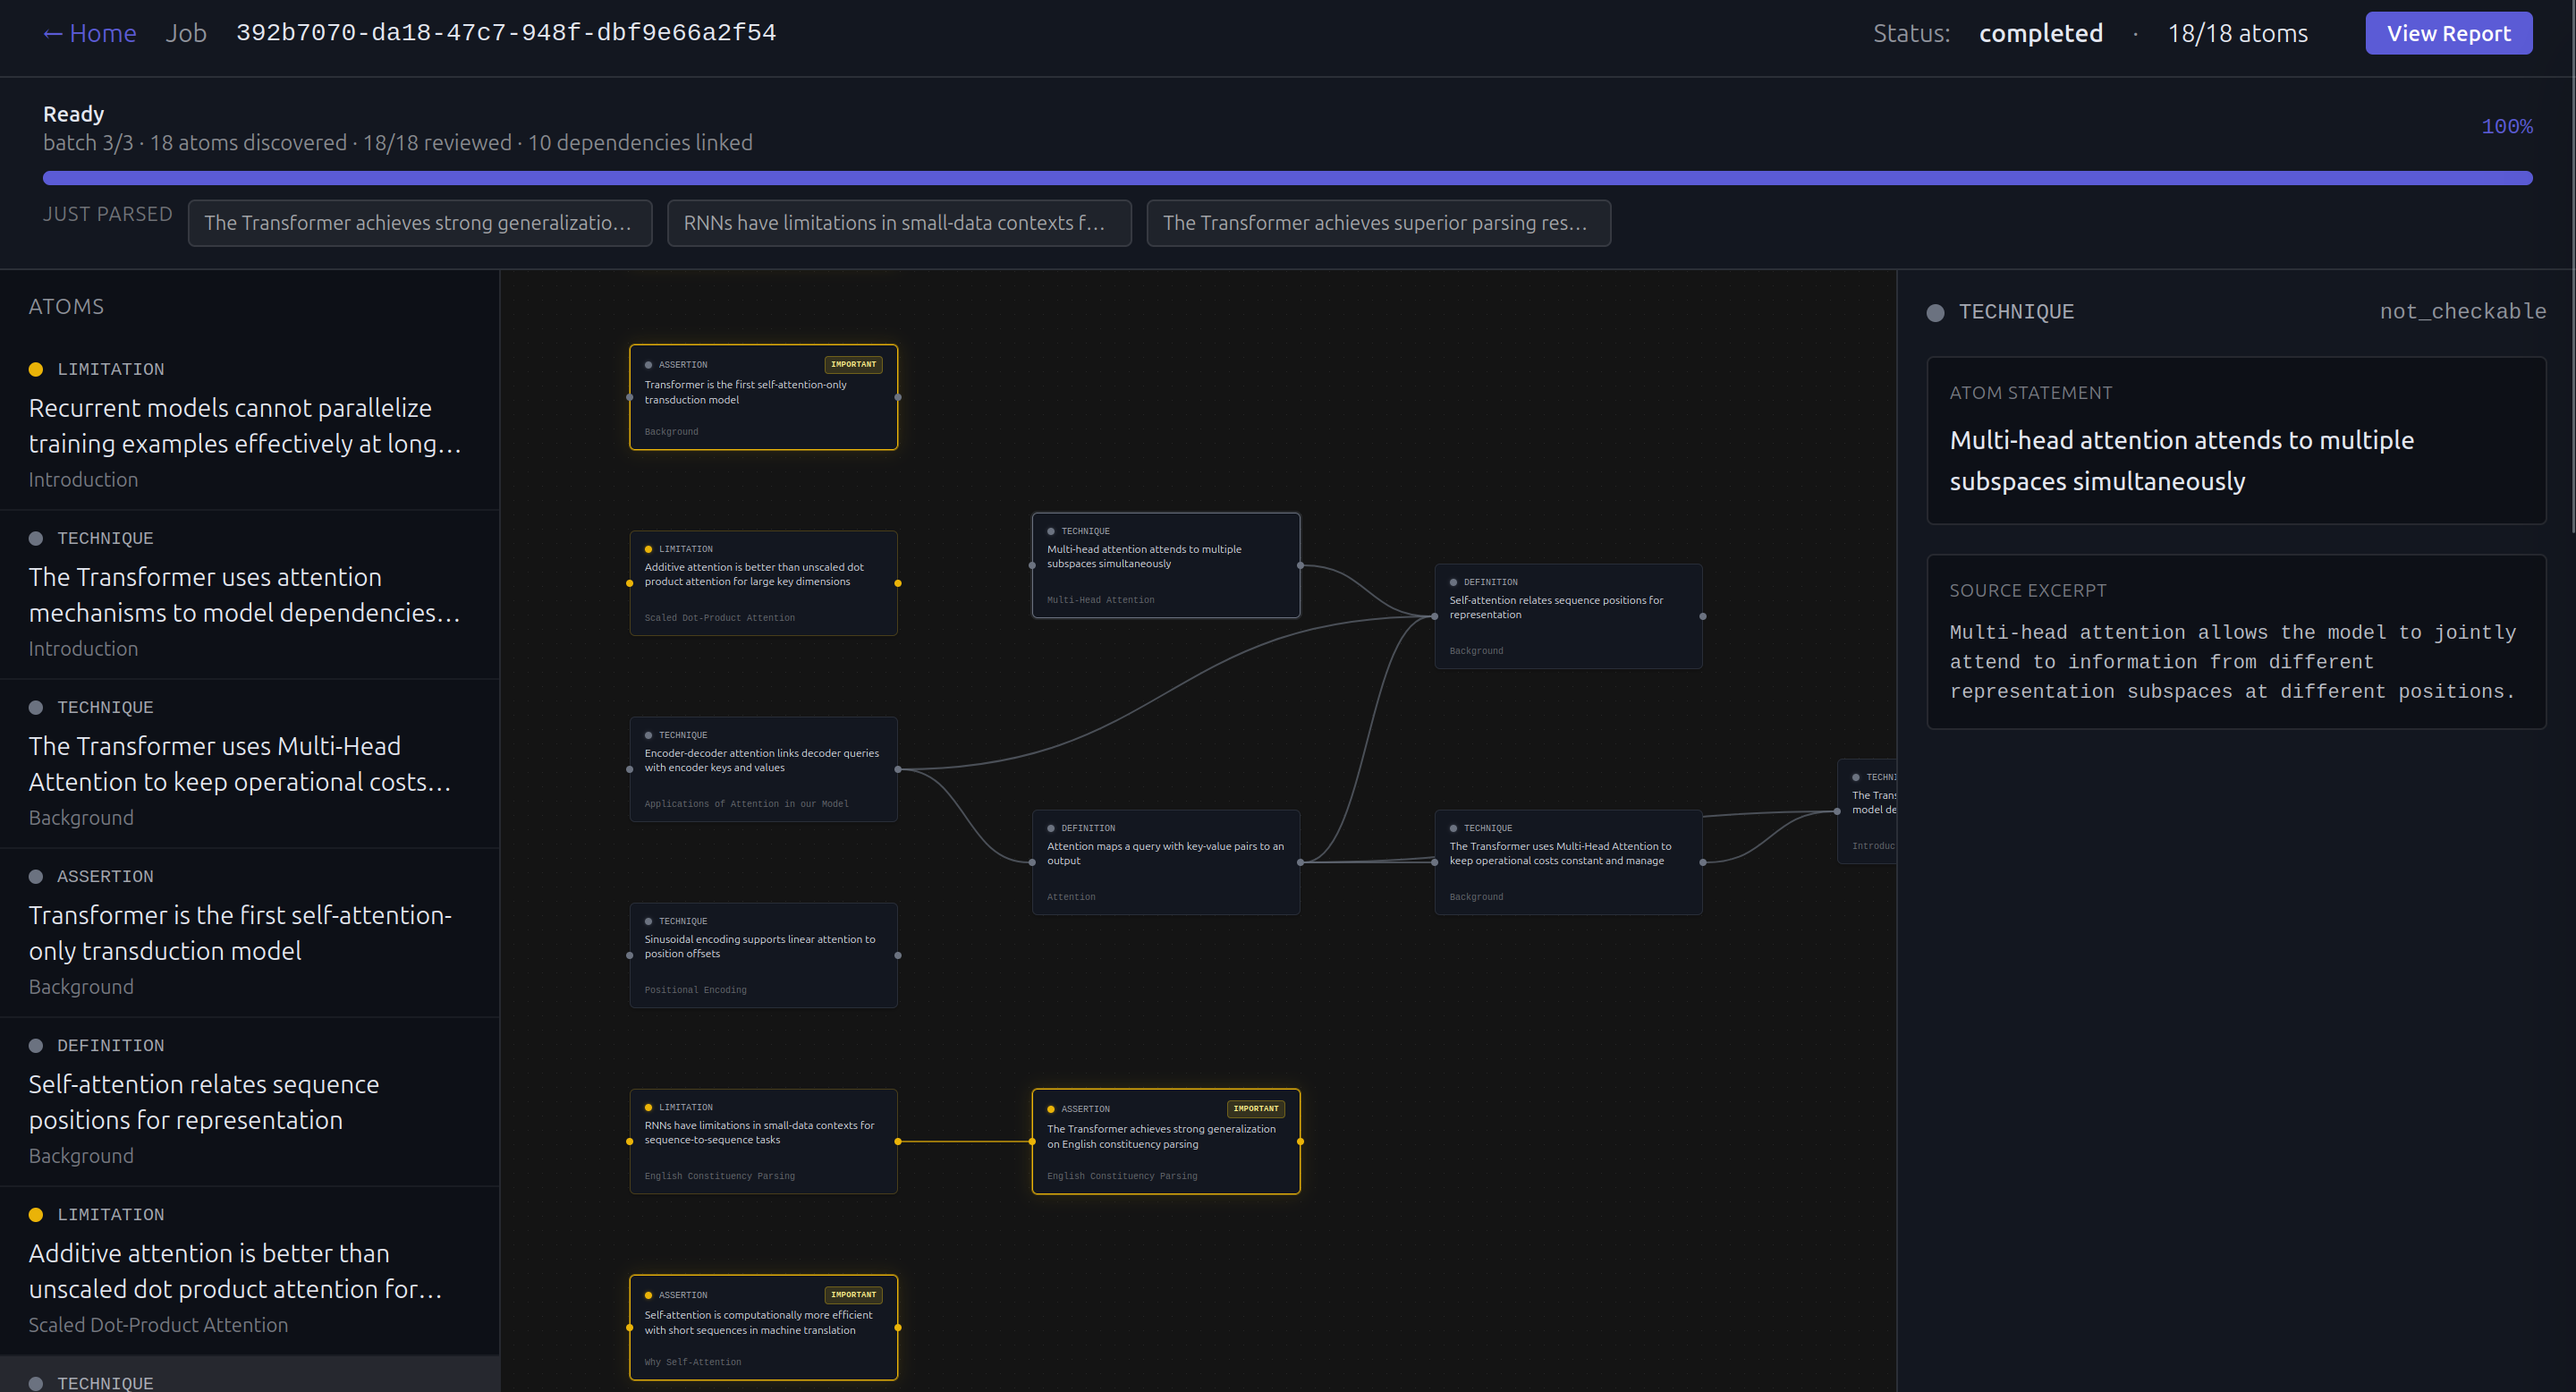
Task: Click input connector of 'Attention maps a query' node
Action: coord(1032,862)
